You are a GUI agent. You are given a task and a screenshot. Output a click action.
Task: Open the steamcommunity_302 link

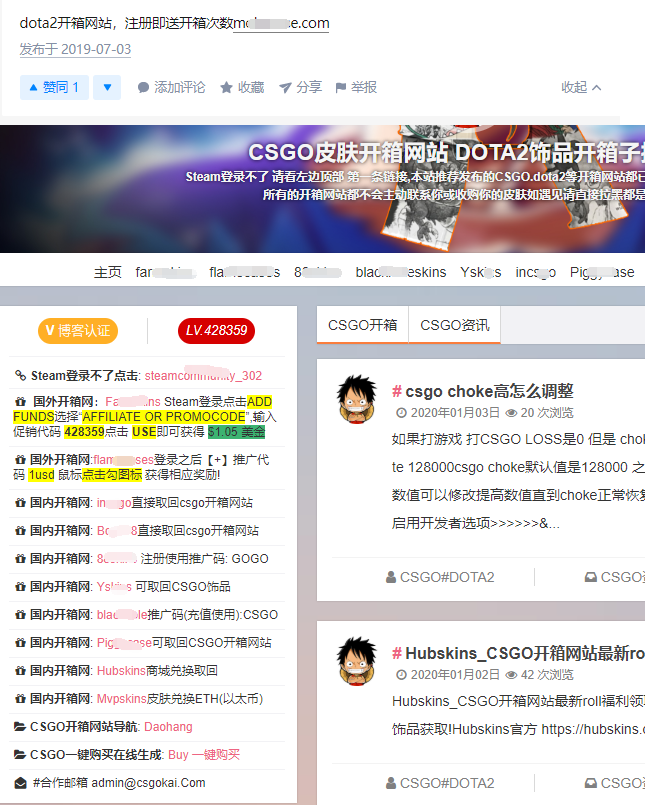203,376
